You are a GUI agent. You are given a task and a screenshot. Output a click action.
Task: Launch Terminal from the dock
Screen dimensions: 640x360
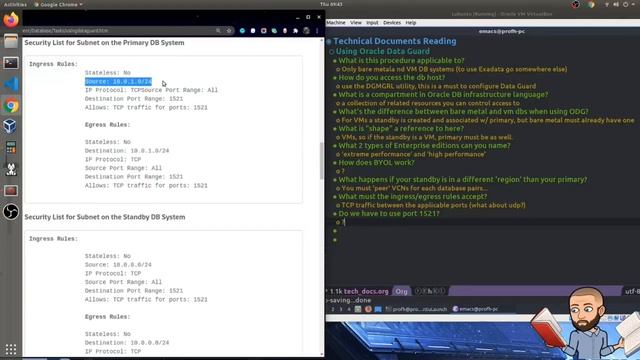point(11,63)
